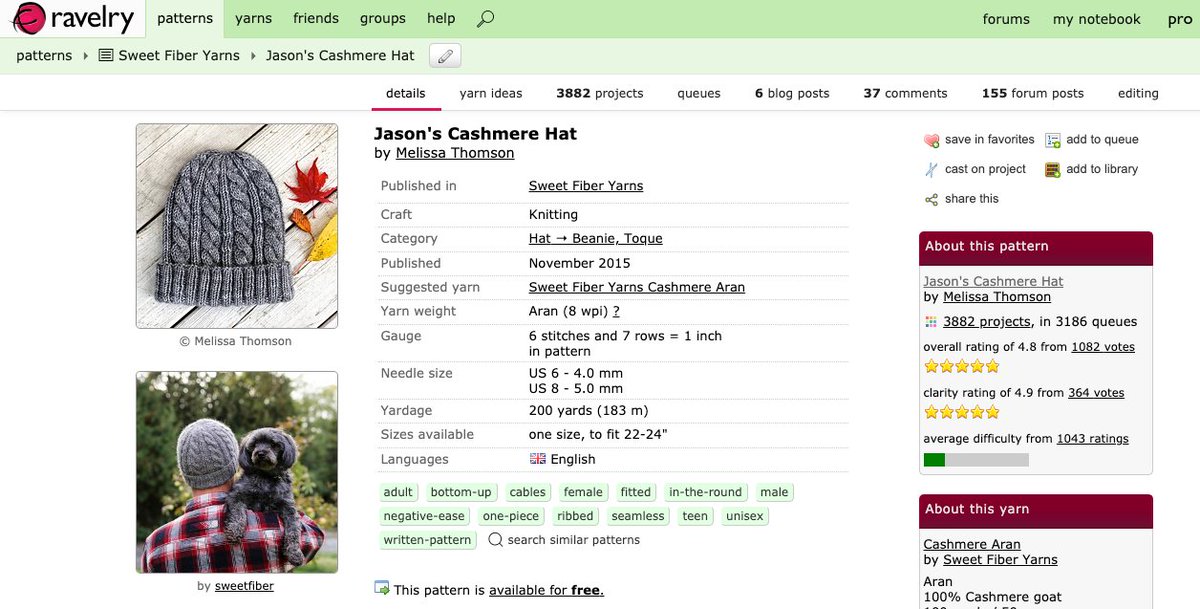The image size is (1200, 609).
Task: Click the average difficulty green bar
Action: pyautogui.click(x=976, y=460)
